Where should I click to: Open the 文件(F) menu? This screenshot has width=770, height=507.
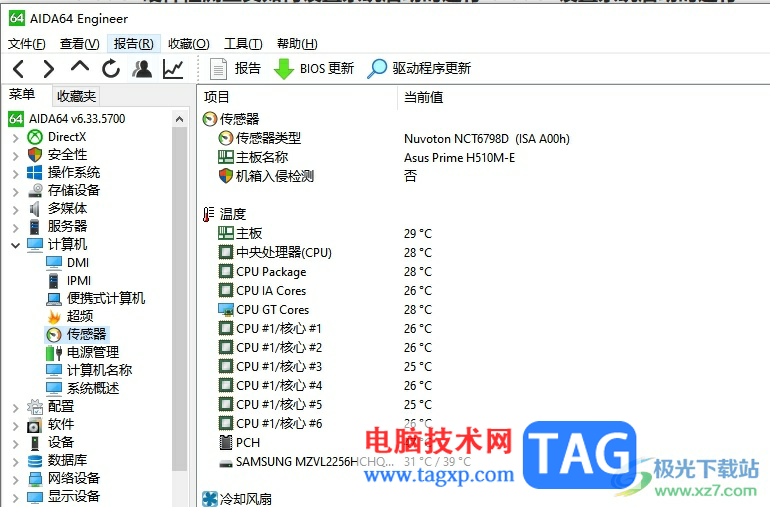(x=27, y=44)
